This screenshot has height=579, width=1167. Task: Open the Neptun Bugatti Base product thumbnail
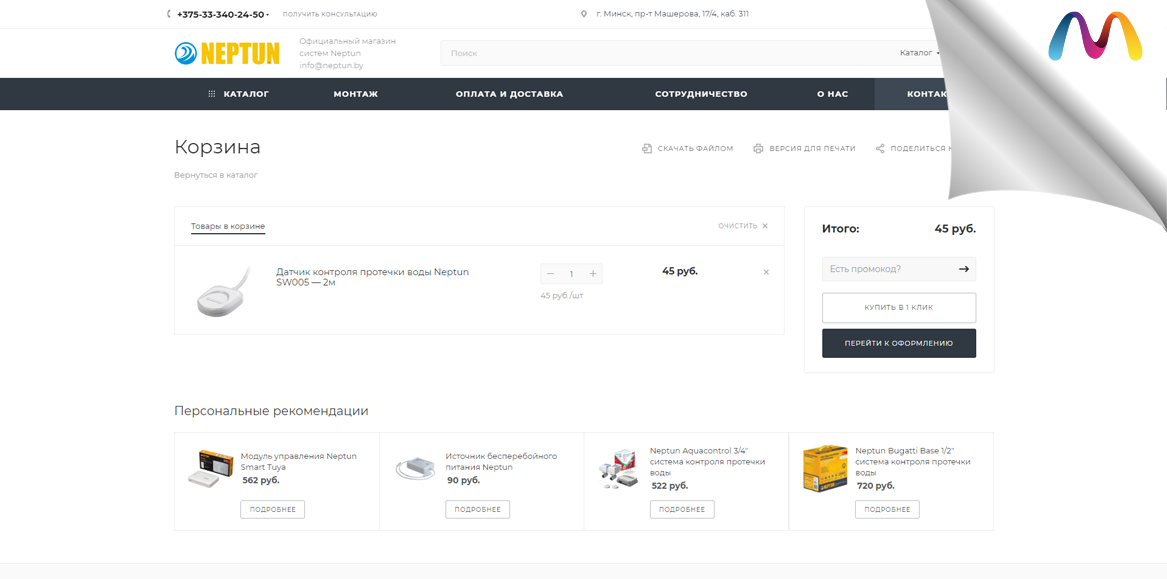click(825, 468)
